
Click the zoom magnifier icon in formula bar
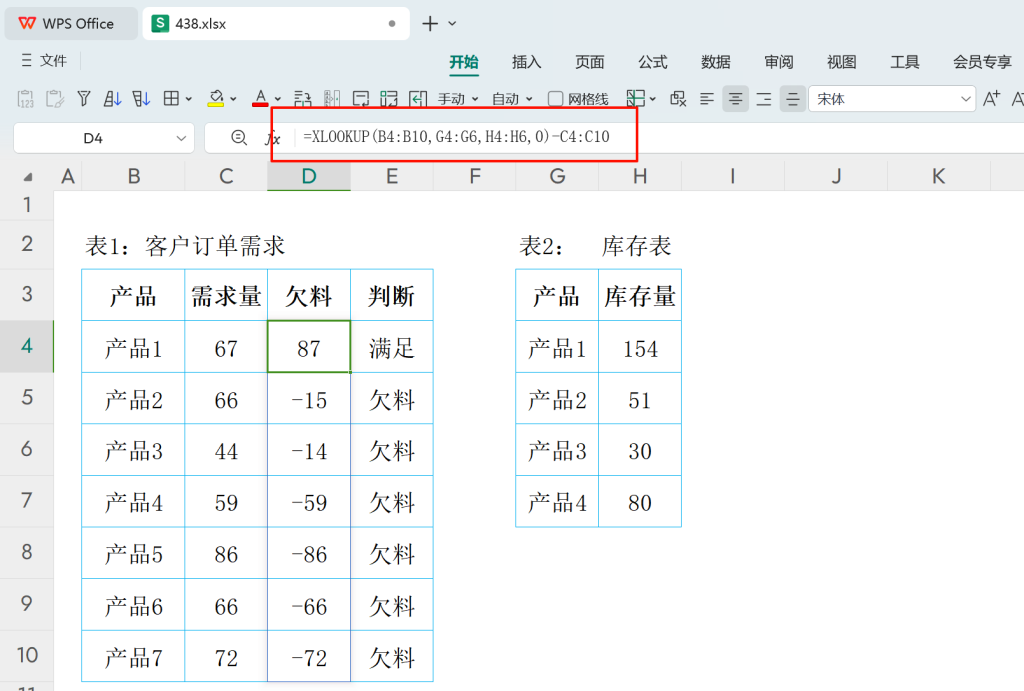[239, 138]
